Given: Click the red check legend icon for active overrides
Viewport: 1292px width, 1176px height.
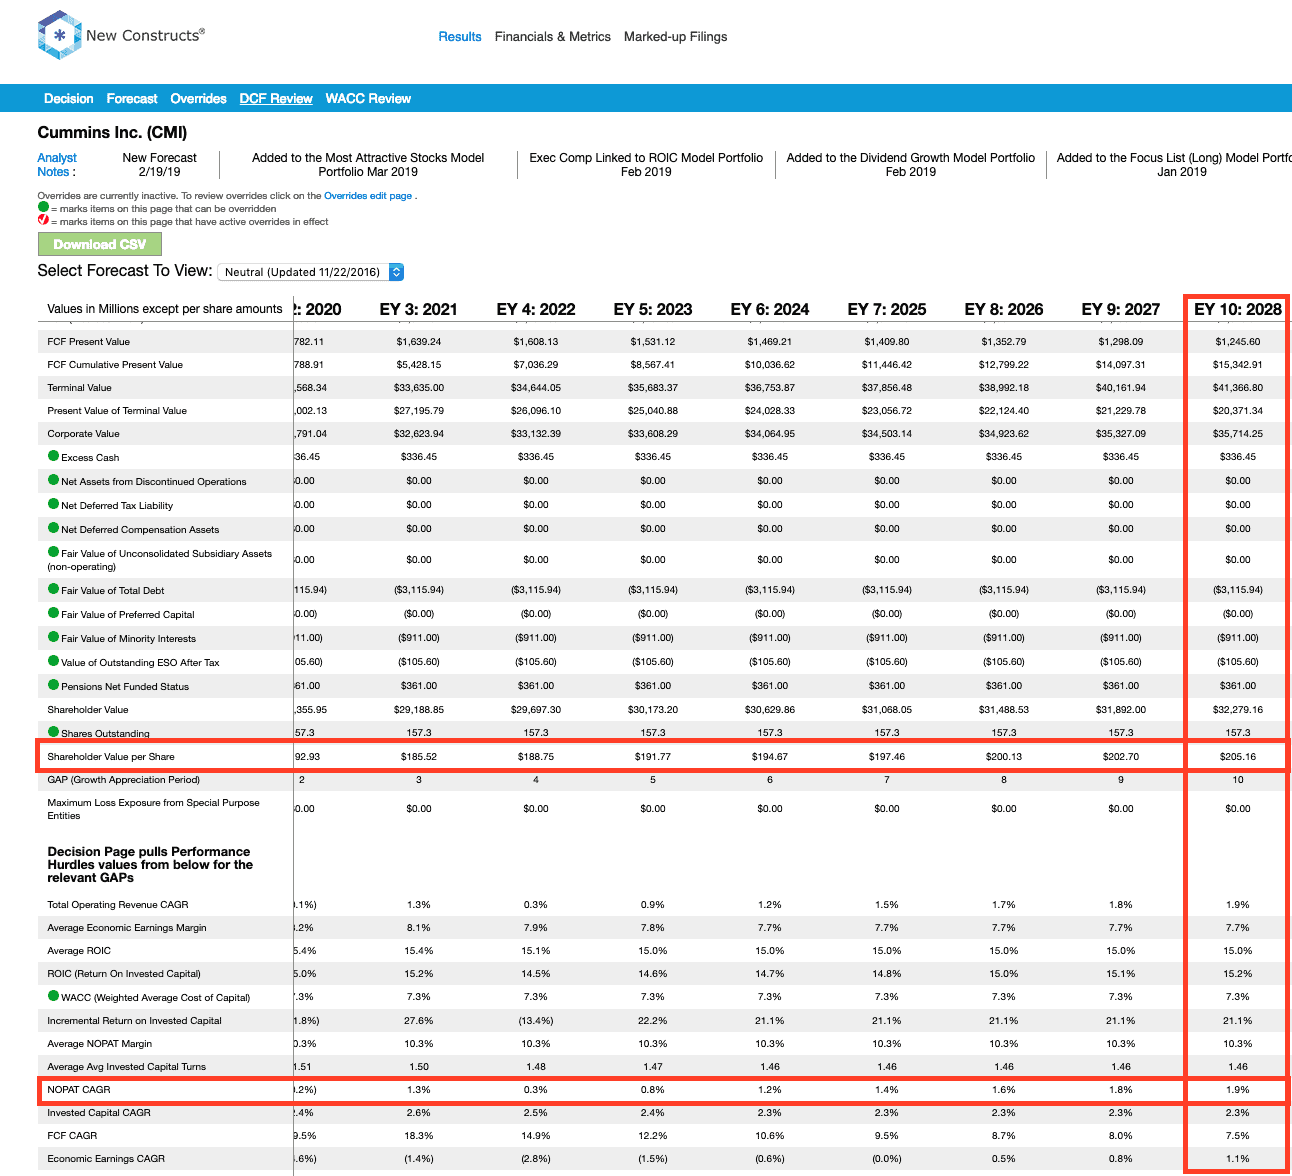Looking at the screenshot, I should pos(43,220).
